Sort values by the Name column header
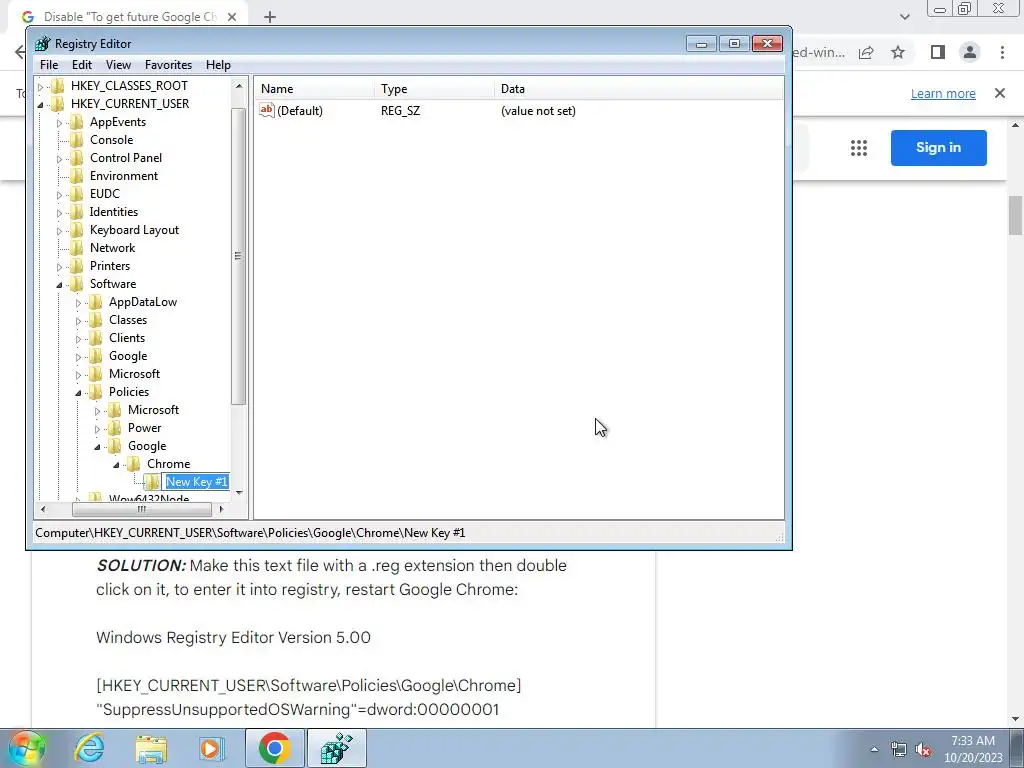The width and height of the screenshot is (1024, 768). (315, 89)
